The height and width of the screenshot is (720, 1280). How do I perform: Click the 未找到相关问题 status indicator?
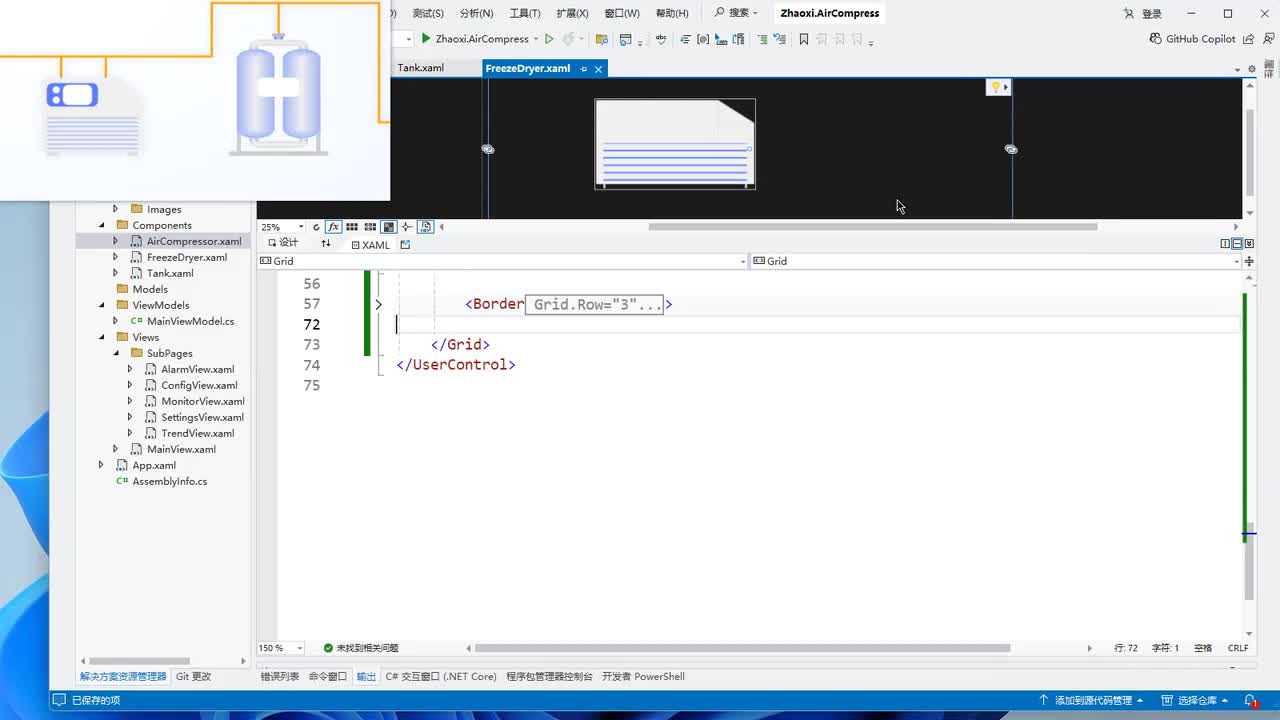pyautogui.click(x=360, y=648)
